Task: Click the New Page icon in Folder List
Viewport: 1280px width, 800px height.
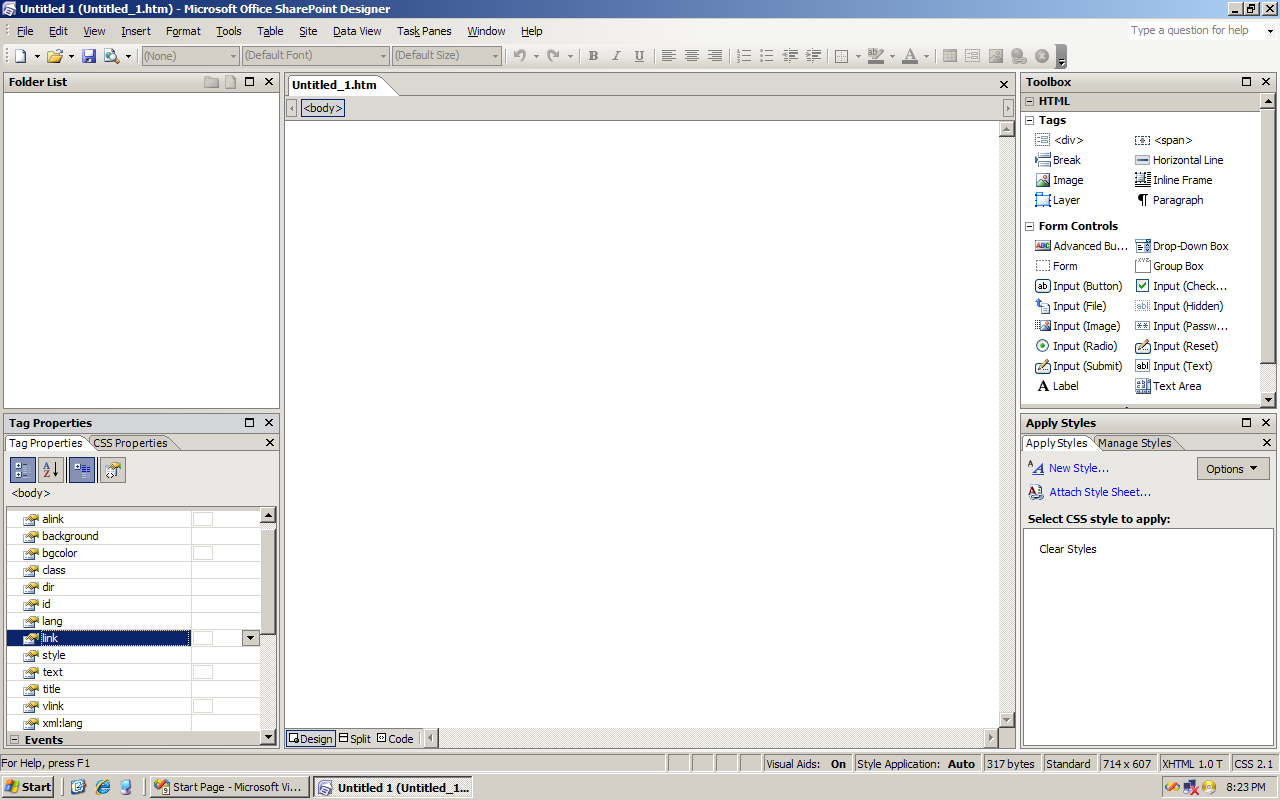Action: point(230,82)
